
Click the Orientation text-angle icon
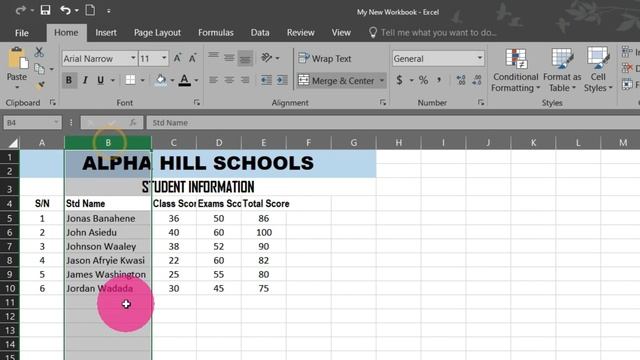267,58
